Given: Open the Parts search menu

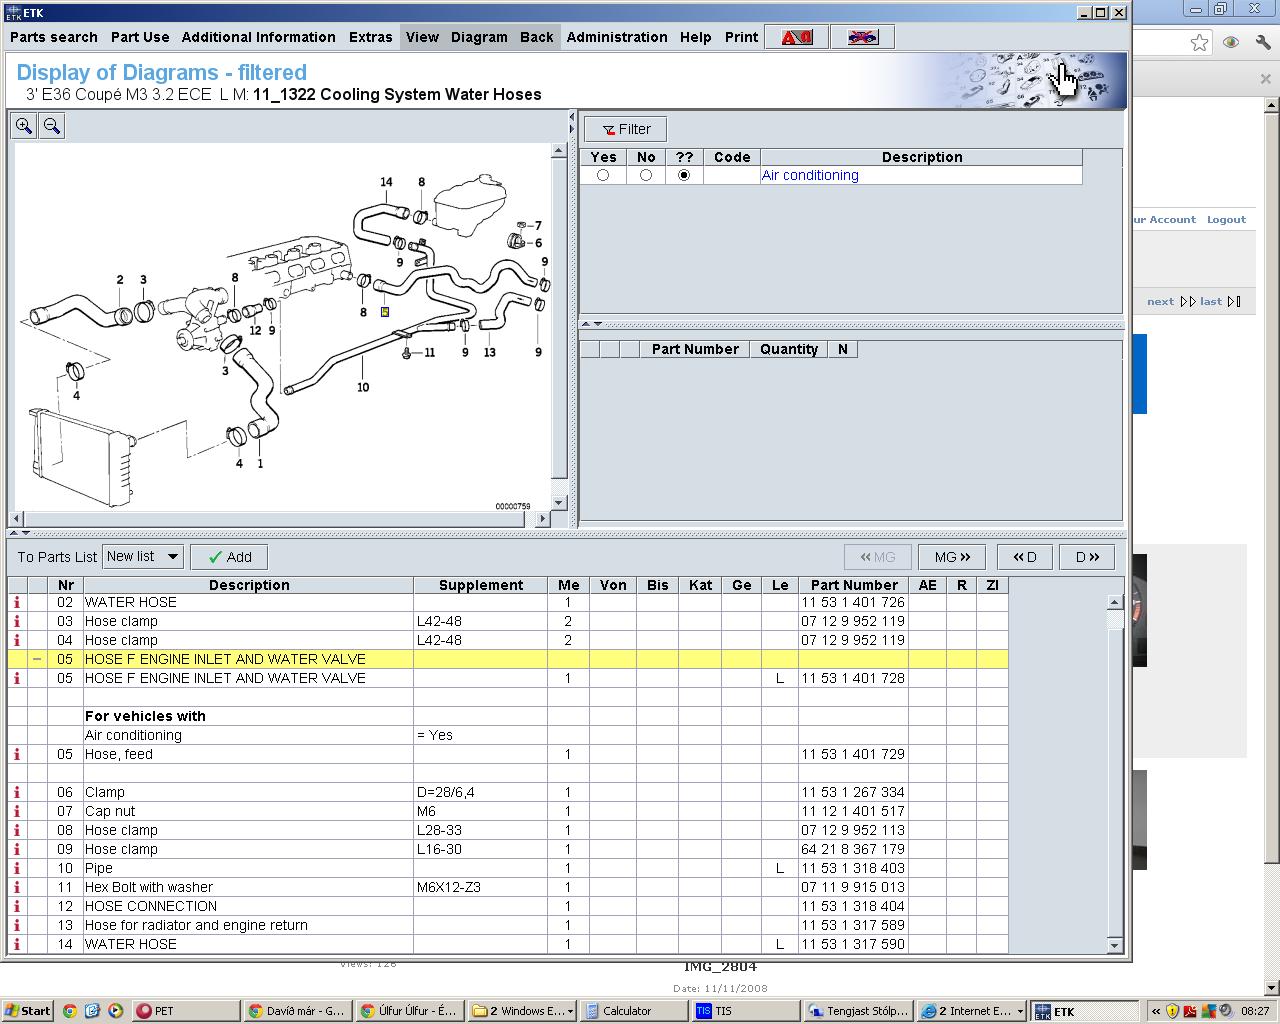Looking at the screenshot, I should click(x=54, y=37).
